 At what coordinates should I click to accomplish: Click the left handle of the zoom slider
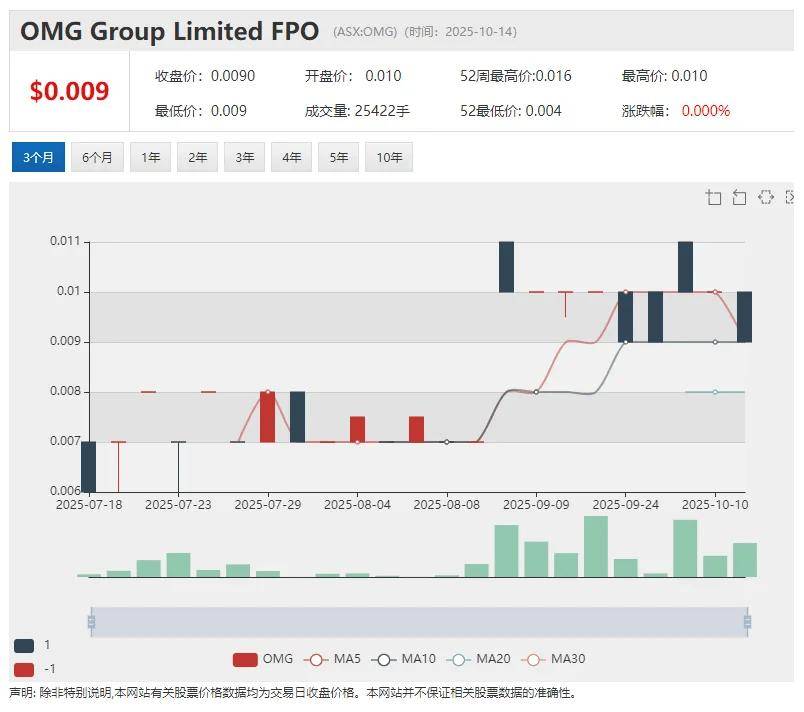tap(91, 622)
